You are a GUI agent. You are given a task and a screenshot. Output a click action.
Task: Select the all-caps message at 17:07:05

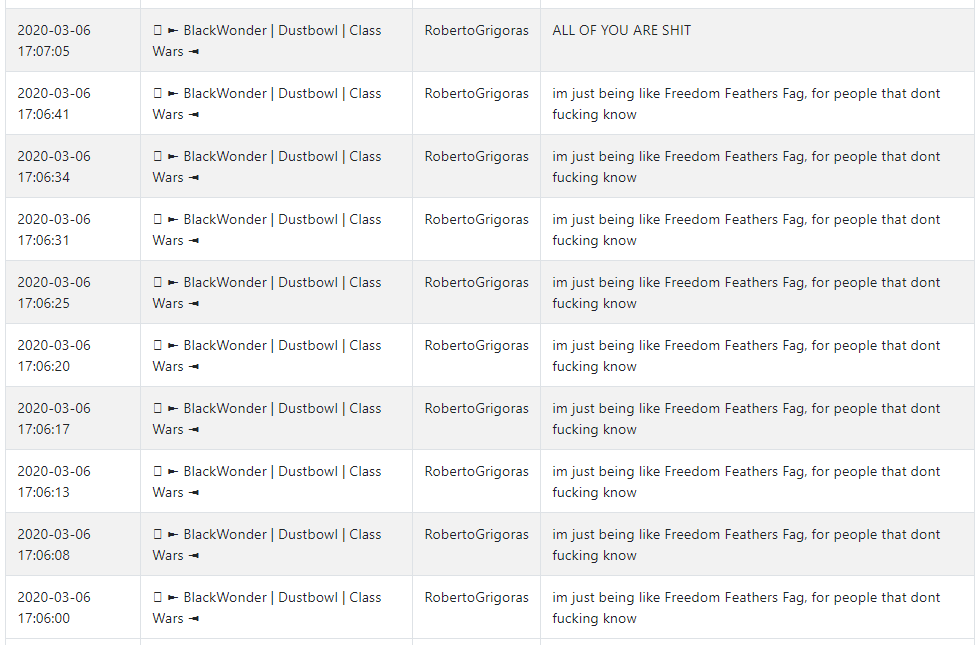[x=621, y=31]
